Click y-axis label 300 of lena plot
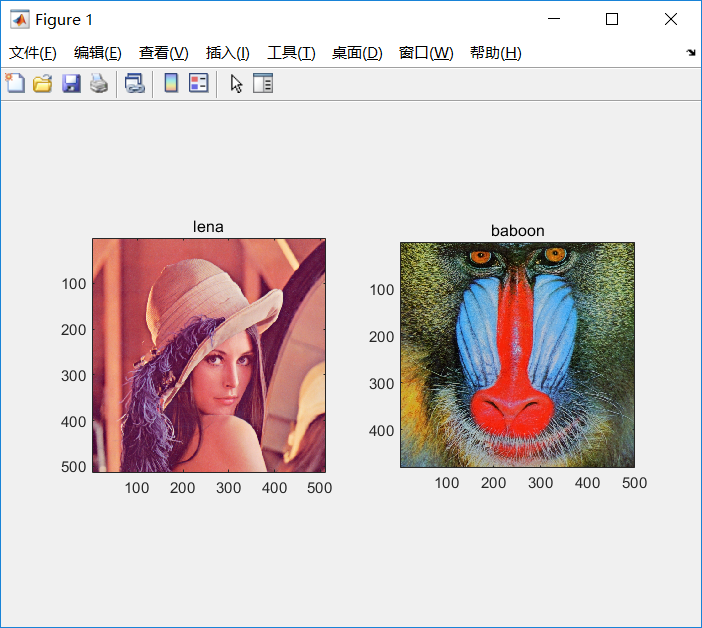The height and width of the screenshot is (628, 702). [x=74, y=376]
